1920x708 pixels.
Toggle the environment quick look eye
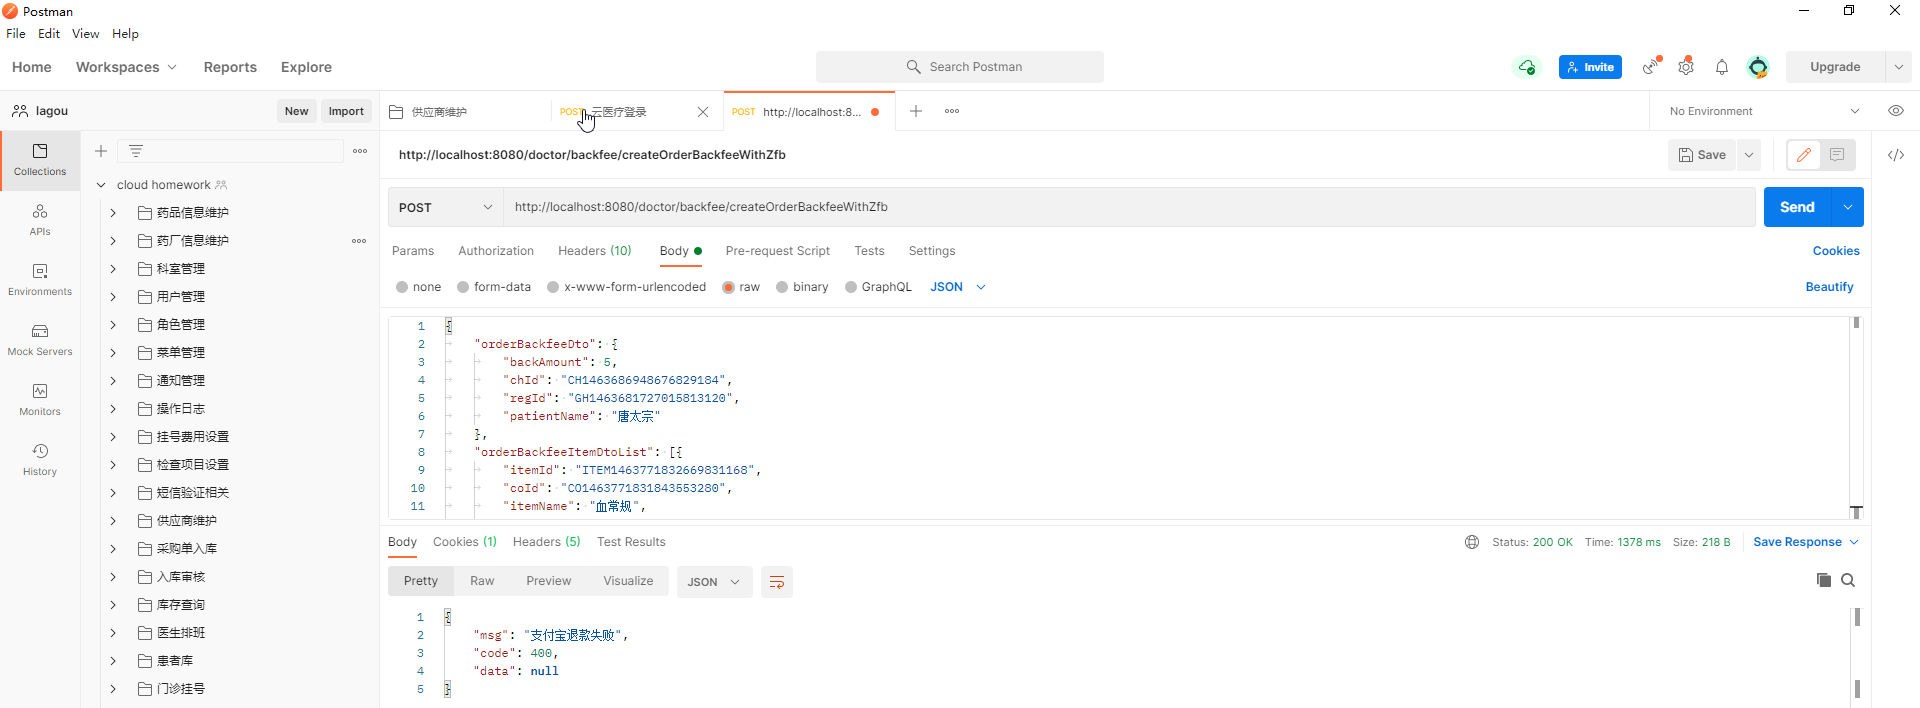pyautogui.click(x=1895, y=111)
